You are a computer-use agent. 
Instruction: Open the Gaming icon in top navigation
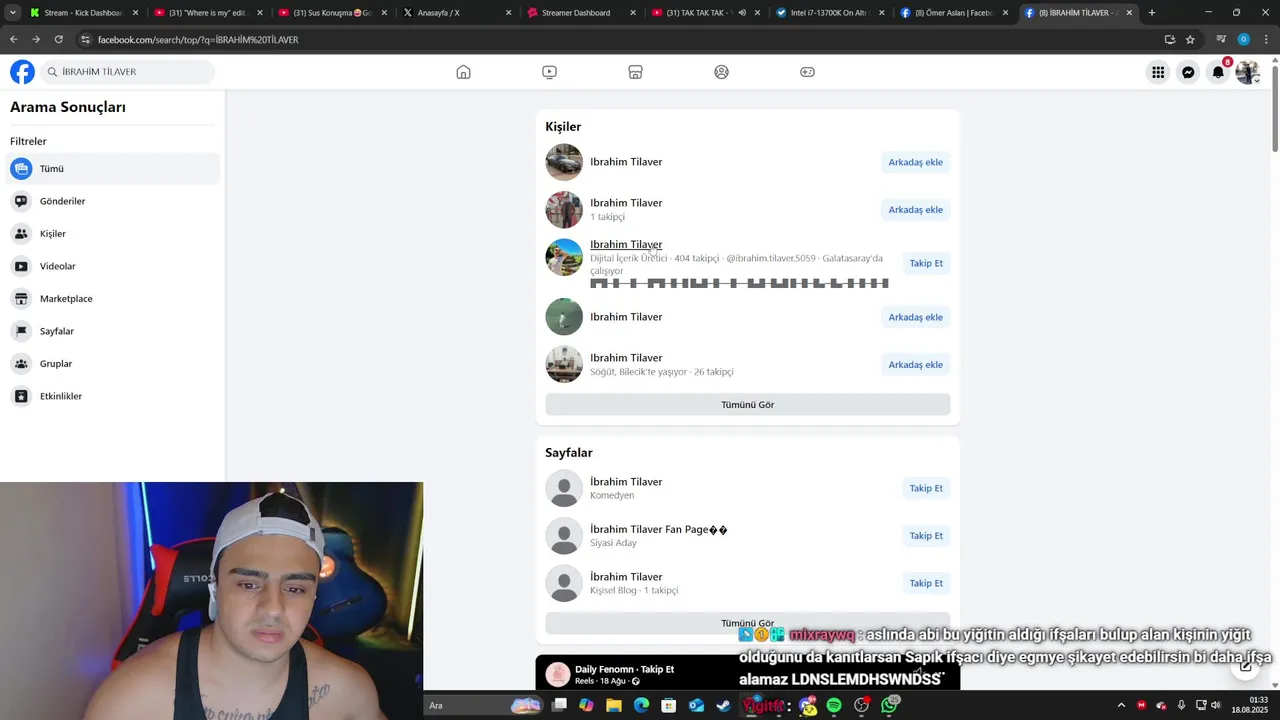807,72
